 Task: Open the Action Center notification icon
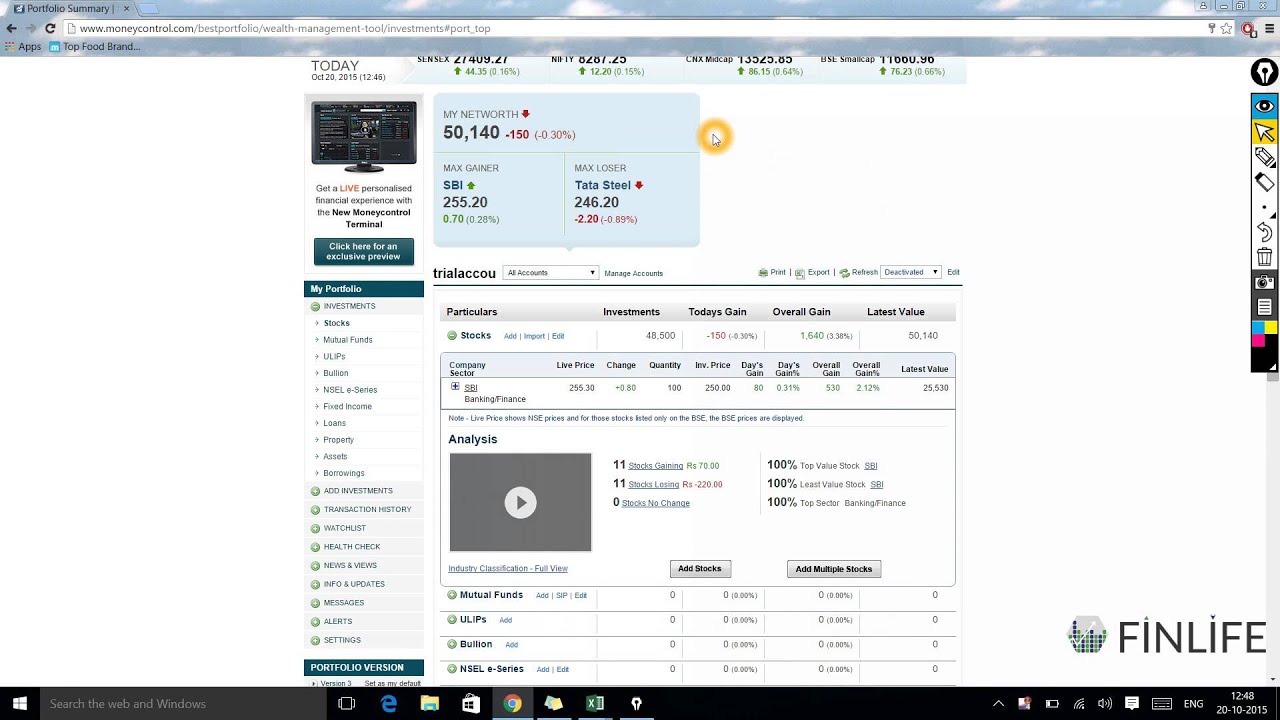coord(1132,704)
